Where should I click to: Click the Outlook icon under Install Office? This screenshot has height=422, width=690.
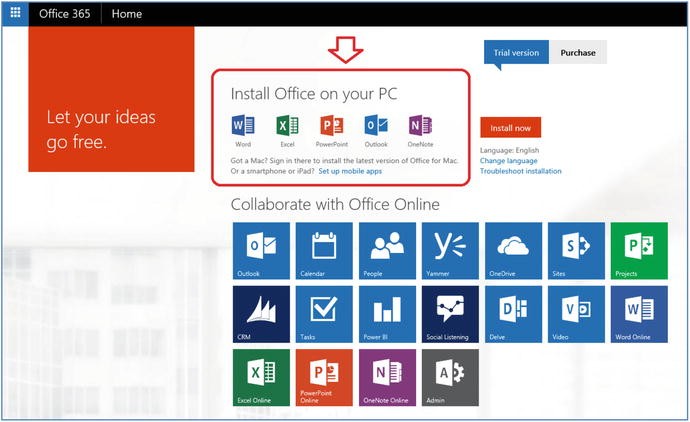(x=376, y=126)
